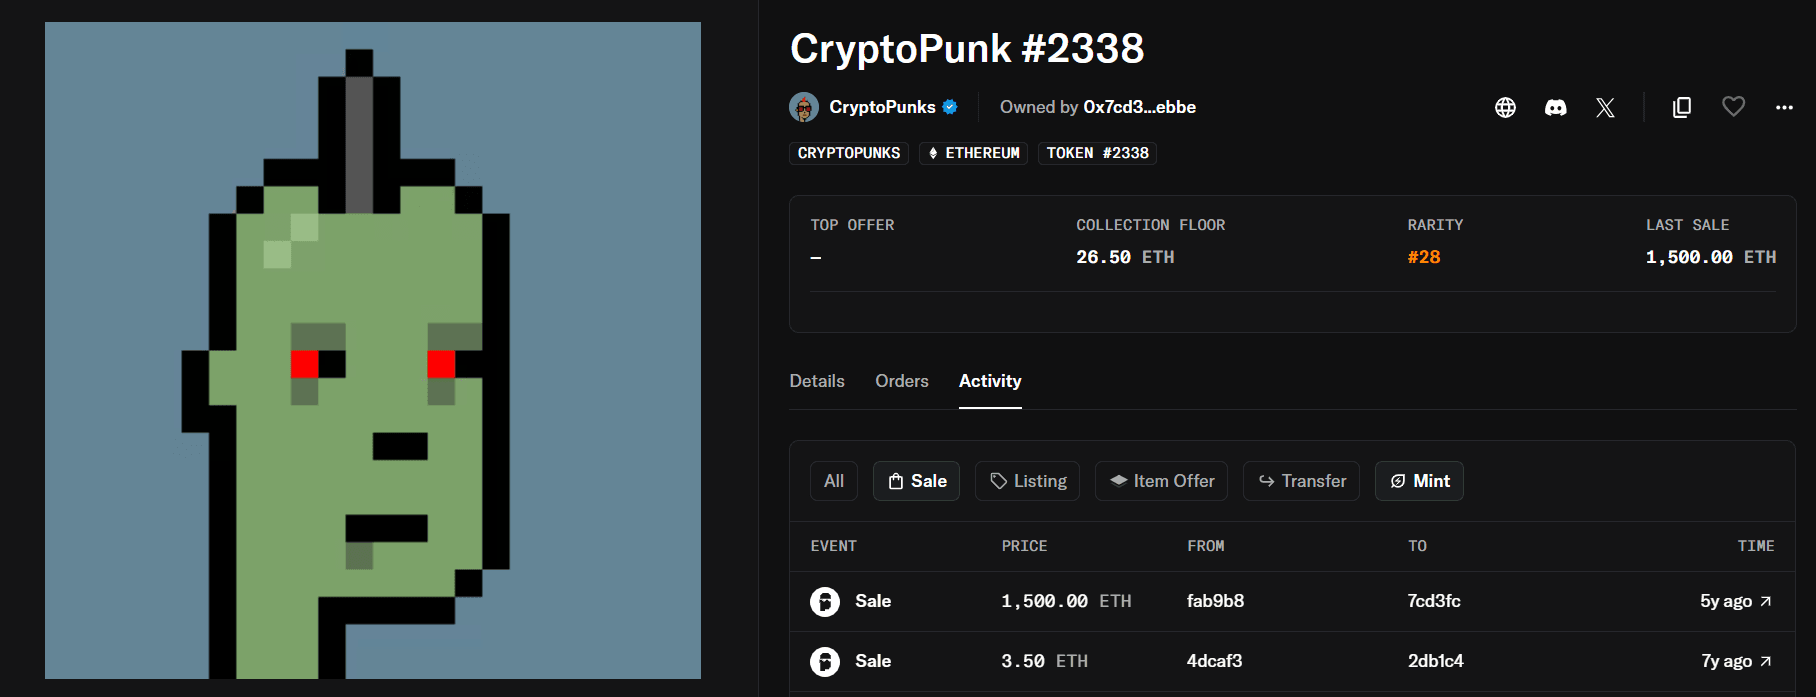1816x697 pixels.
Task: Click the PRICE column header
Action: pyautogui.click(x=1024, y=546)
